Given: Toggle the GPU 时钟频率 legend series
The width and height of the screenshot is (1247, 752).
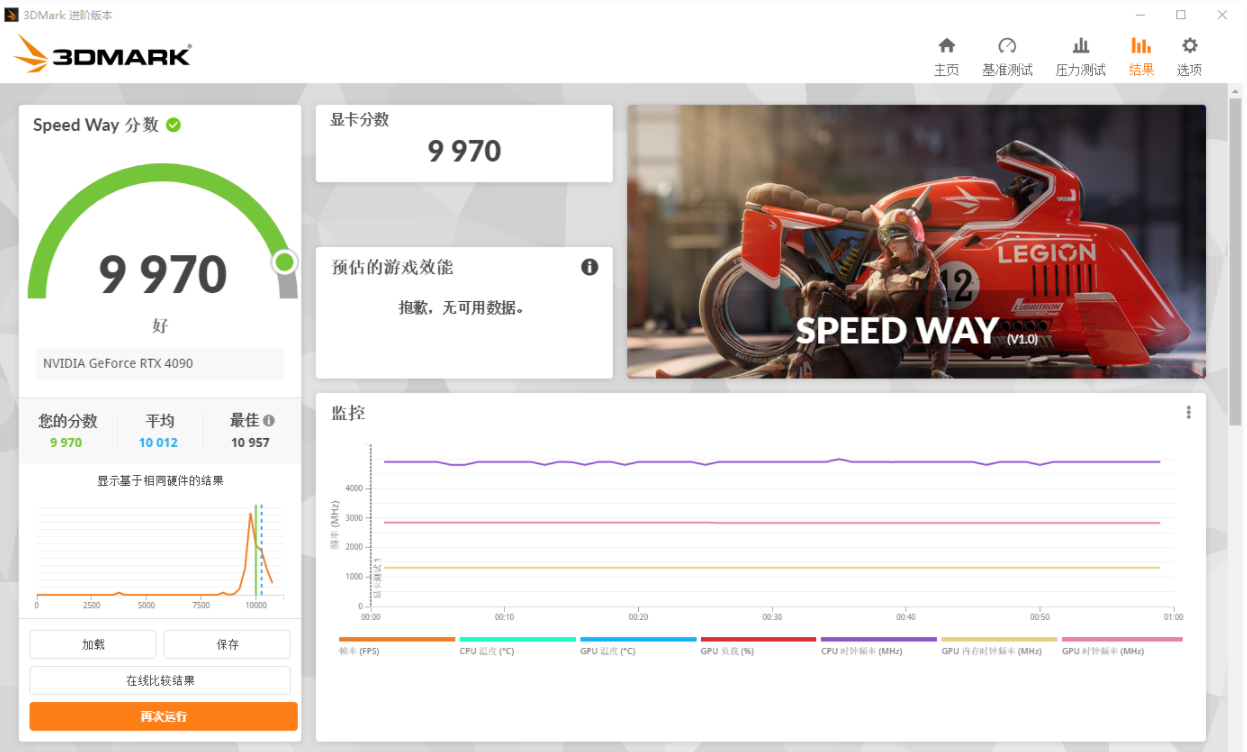Looking at the screenshot, I should [1122, 645].
